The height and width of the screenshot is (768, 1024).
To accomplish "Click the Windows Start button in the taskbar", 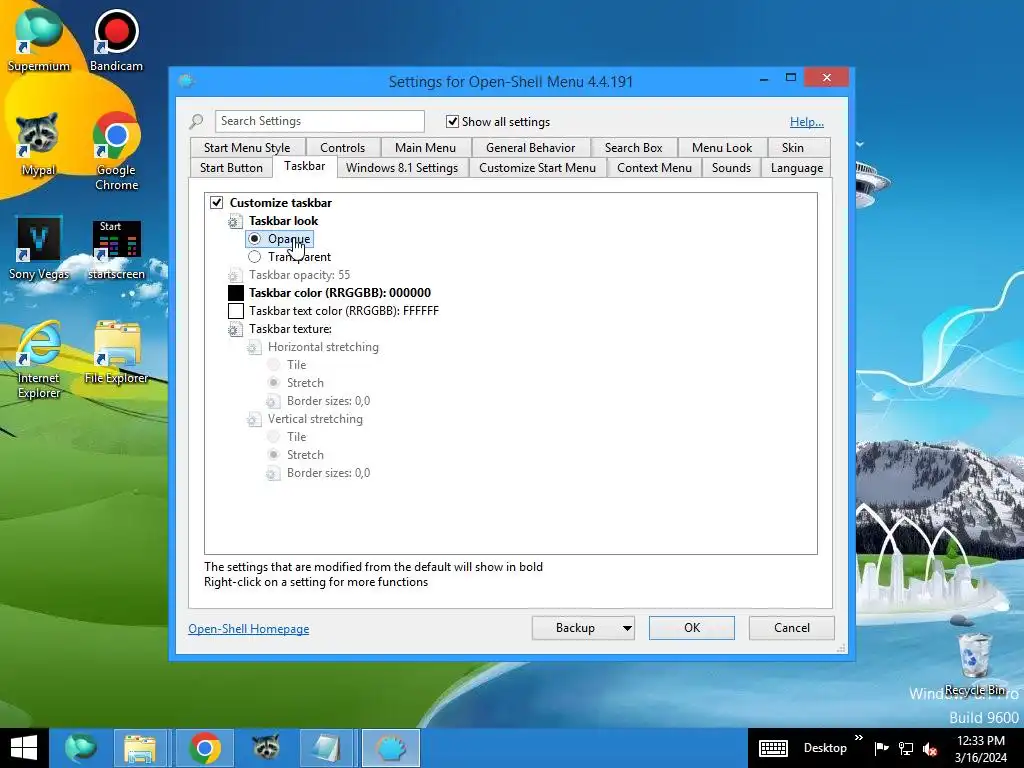I will click(x=24, y=748).
